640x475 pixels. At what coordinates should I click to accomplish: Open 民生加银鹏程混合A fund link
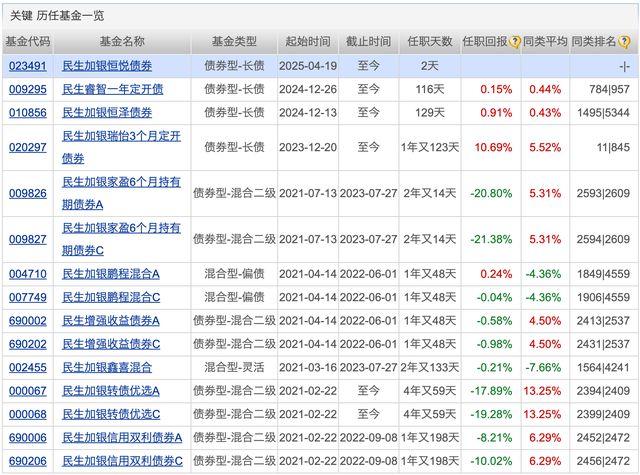(x=111, y=274)
